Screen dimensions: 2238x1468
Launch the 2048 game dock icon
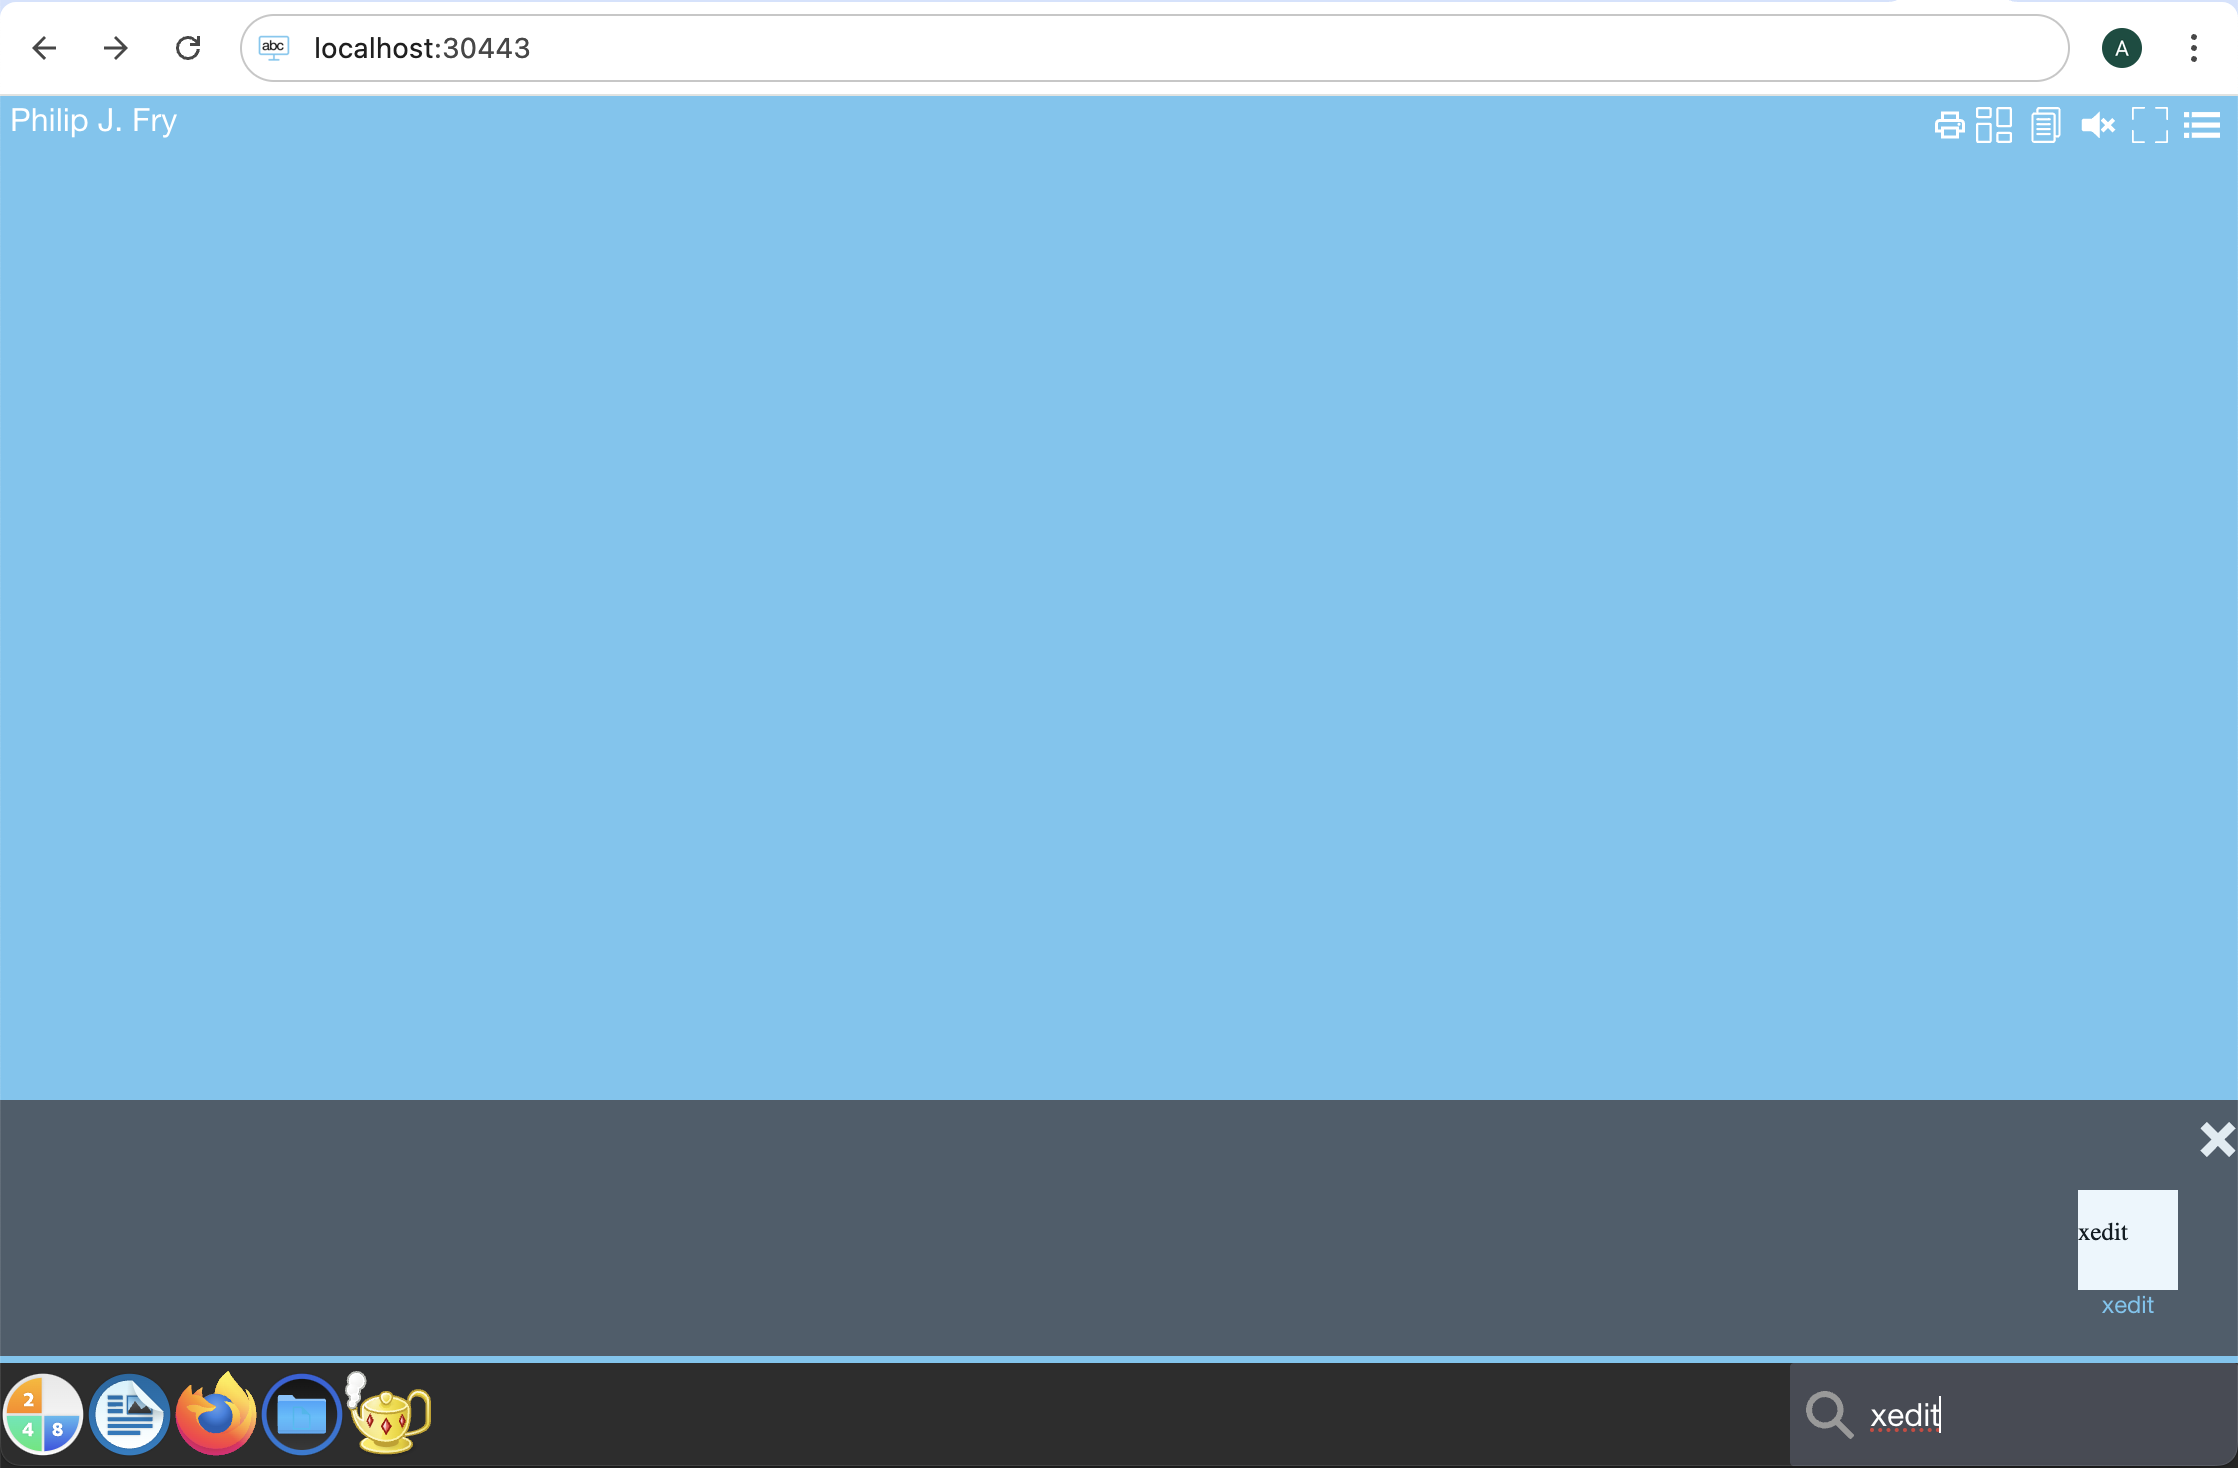coord(43,1414)
